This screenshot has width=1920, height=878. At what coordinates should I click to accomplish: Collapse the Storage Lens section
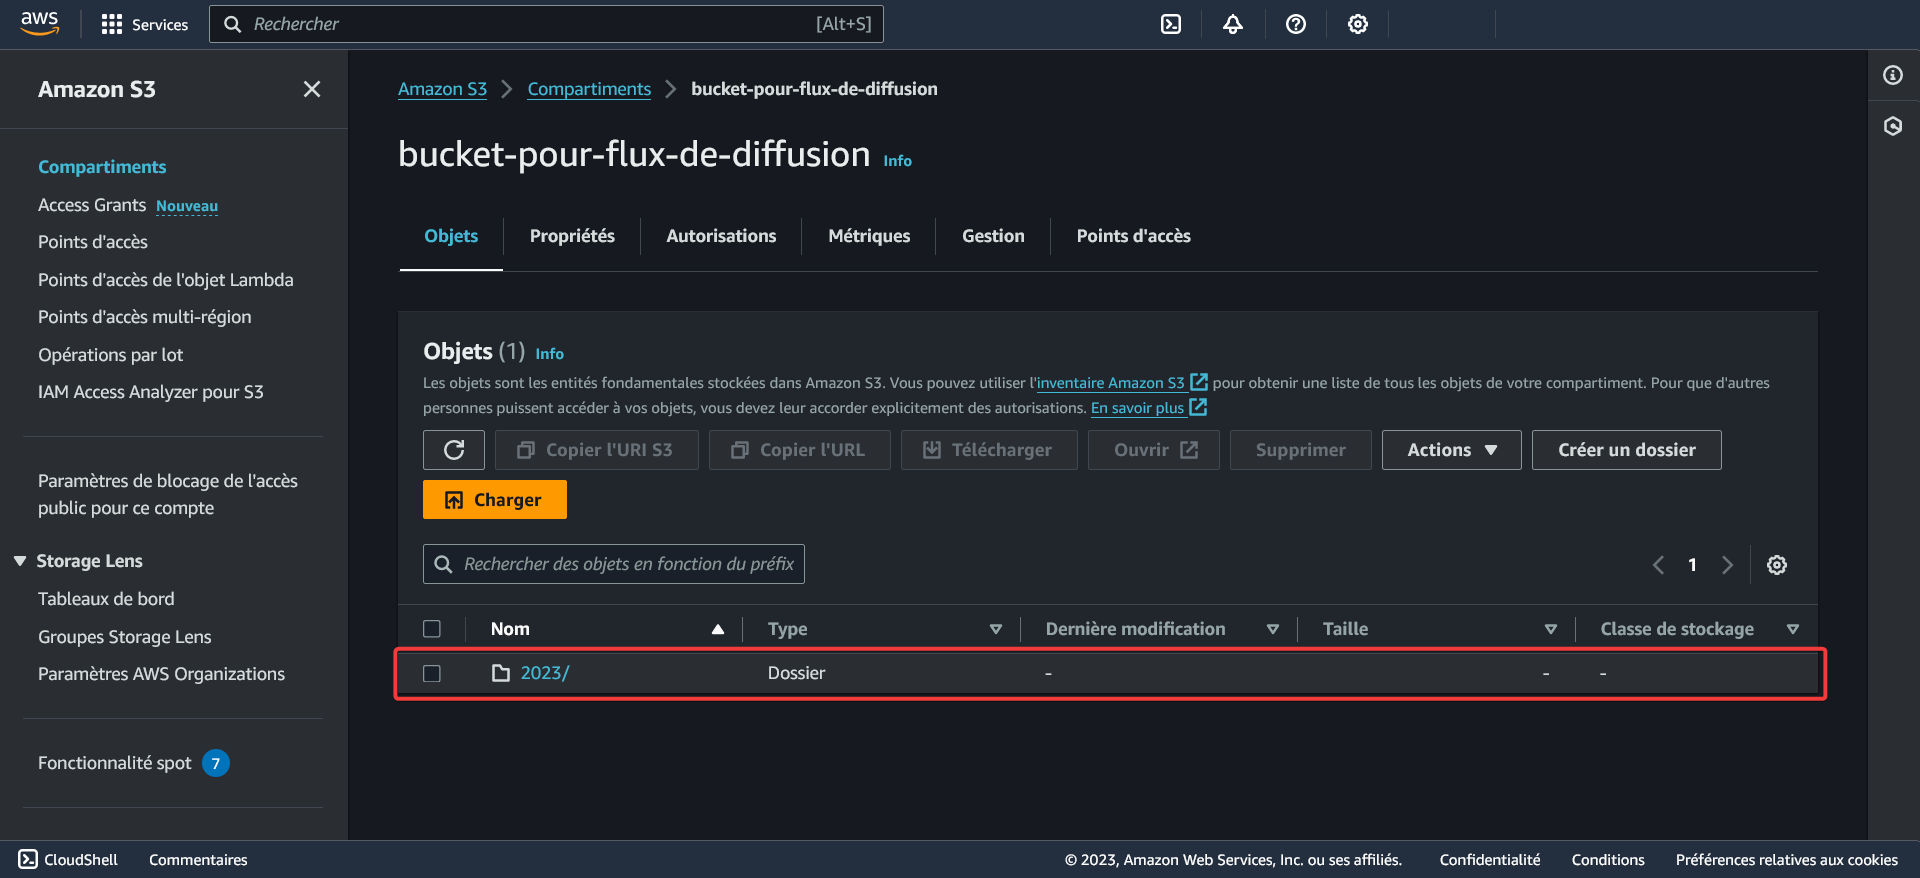coord(20,561)
